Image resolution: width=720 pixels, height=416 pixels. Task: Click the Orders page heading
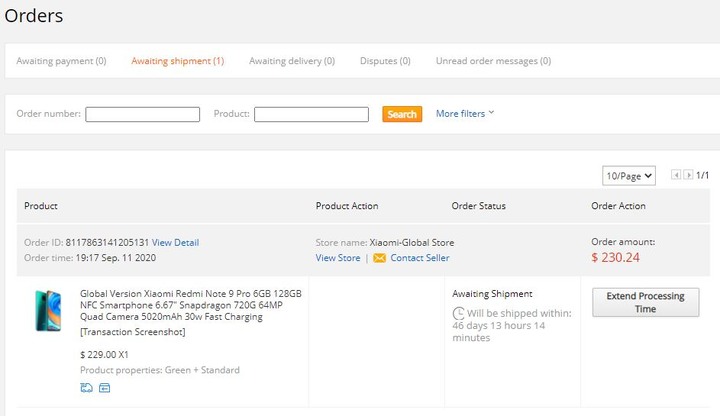34,16
